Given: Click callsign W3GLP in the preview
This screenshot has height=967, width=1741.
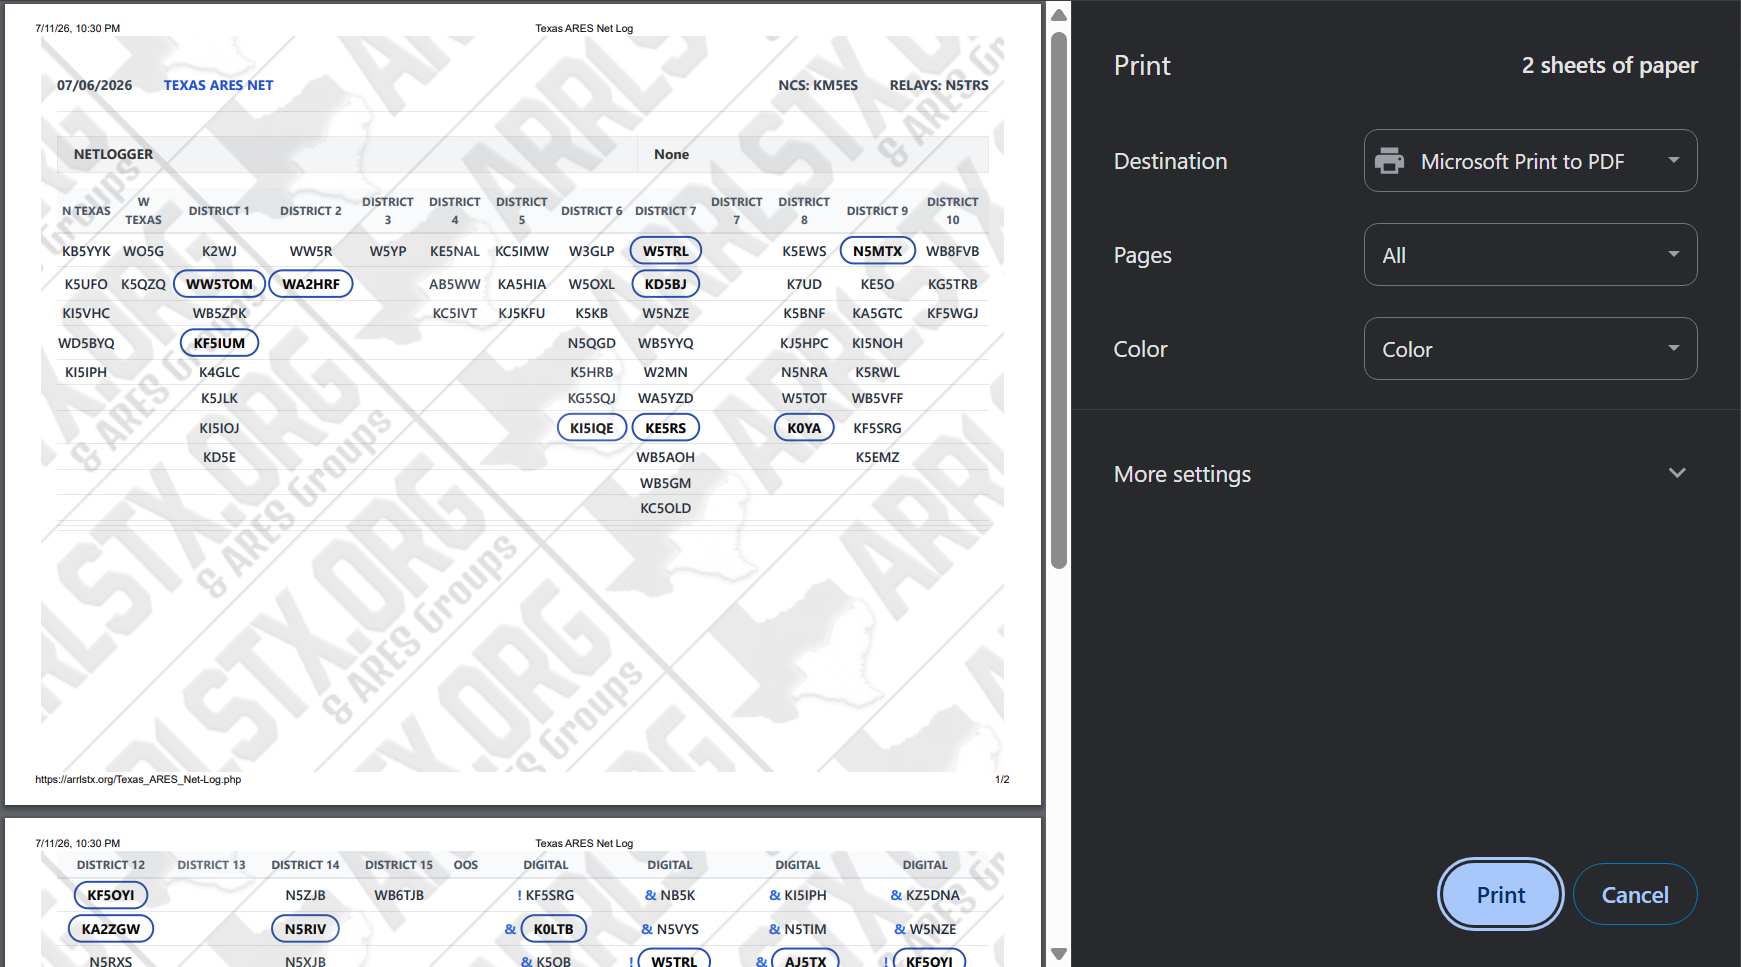Looking at the screenshot, I should tap(592, 251).
